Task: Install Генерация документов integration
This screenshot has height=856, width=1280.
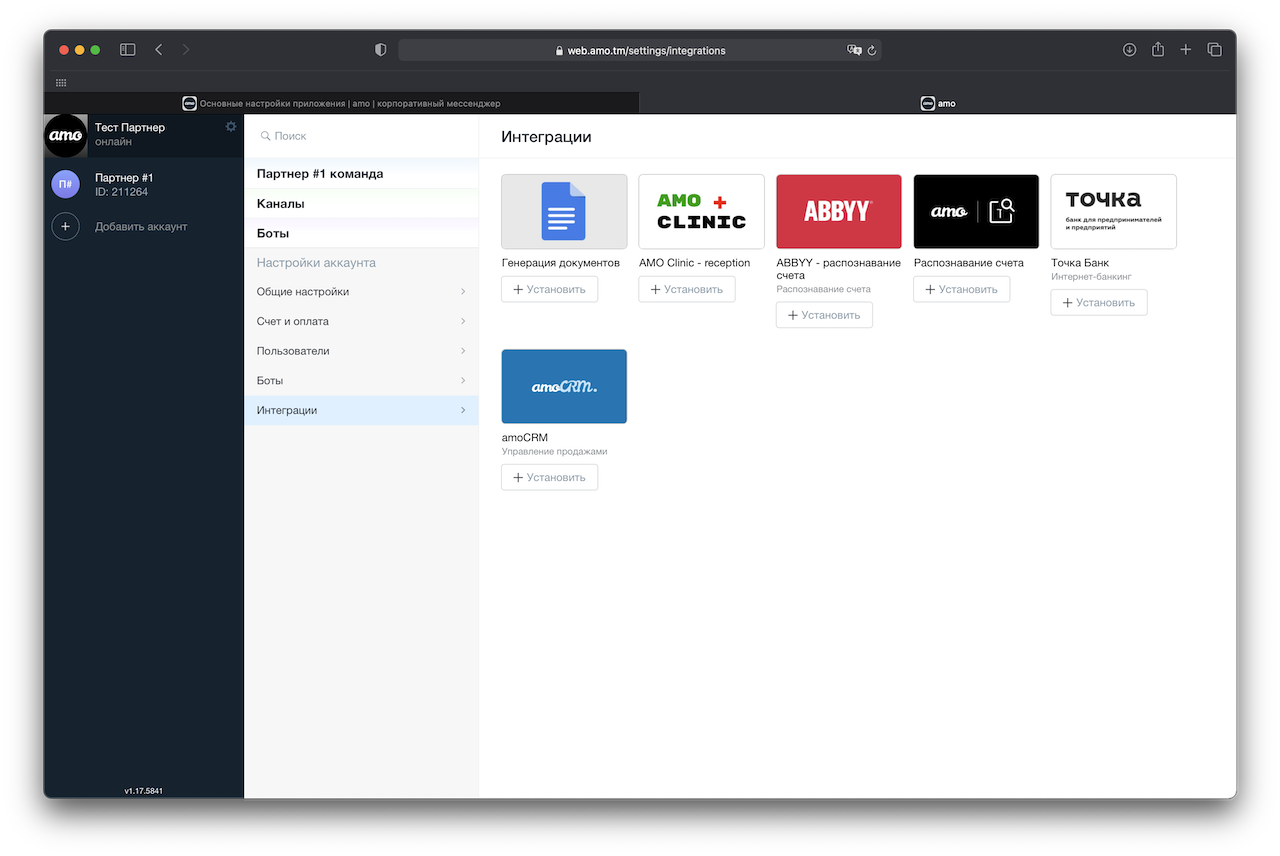Action: click(x=550, y=289)
